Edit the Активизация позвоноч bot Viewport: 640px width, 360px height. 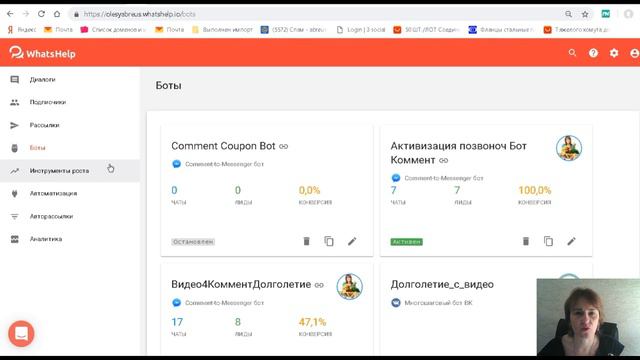[x=571, y=241]
